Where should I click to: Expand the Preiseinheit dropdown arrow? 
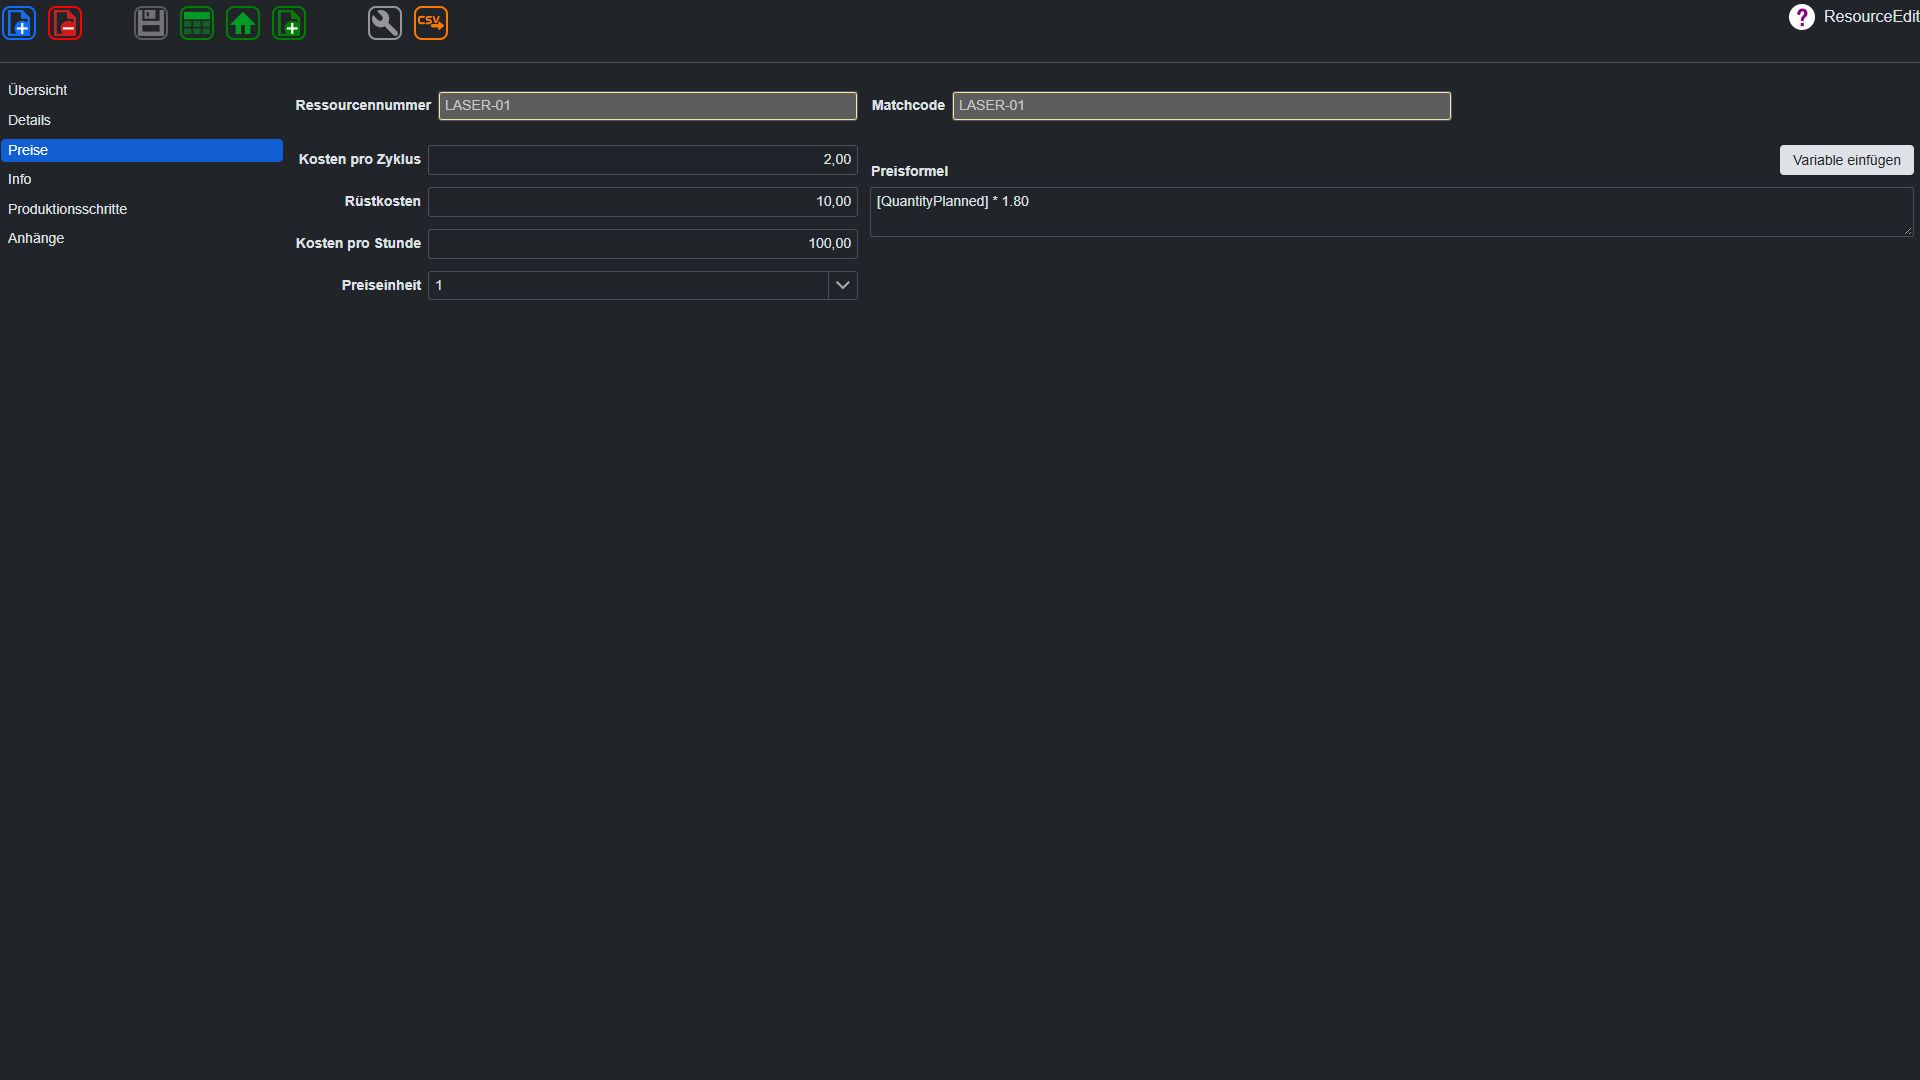click(843, 286)
